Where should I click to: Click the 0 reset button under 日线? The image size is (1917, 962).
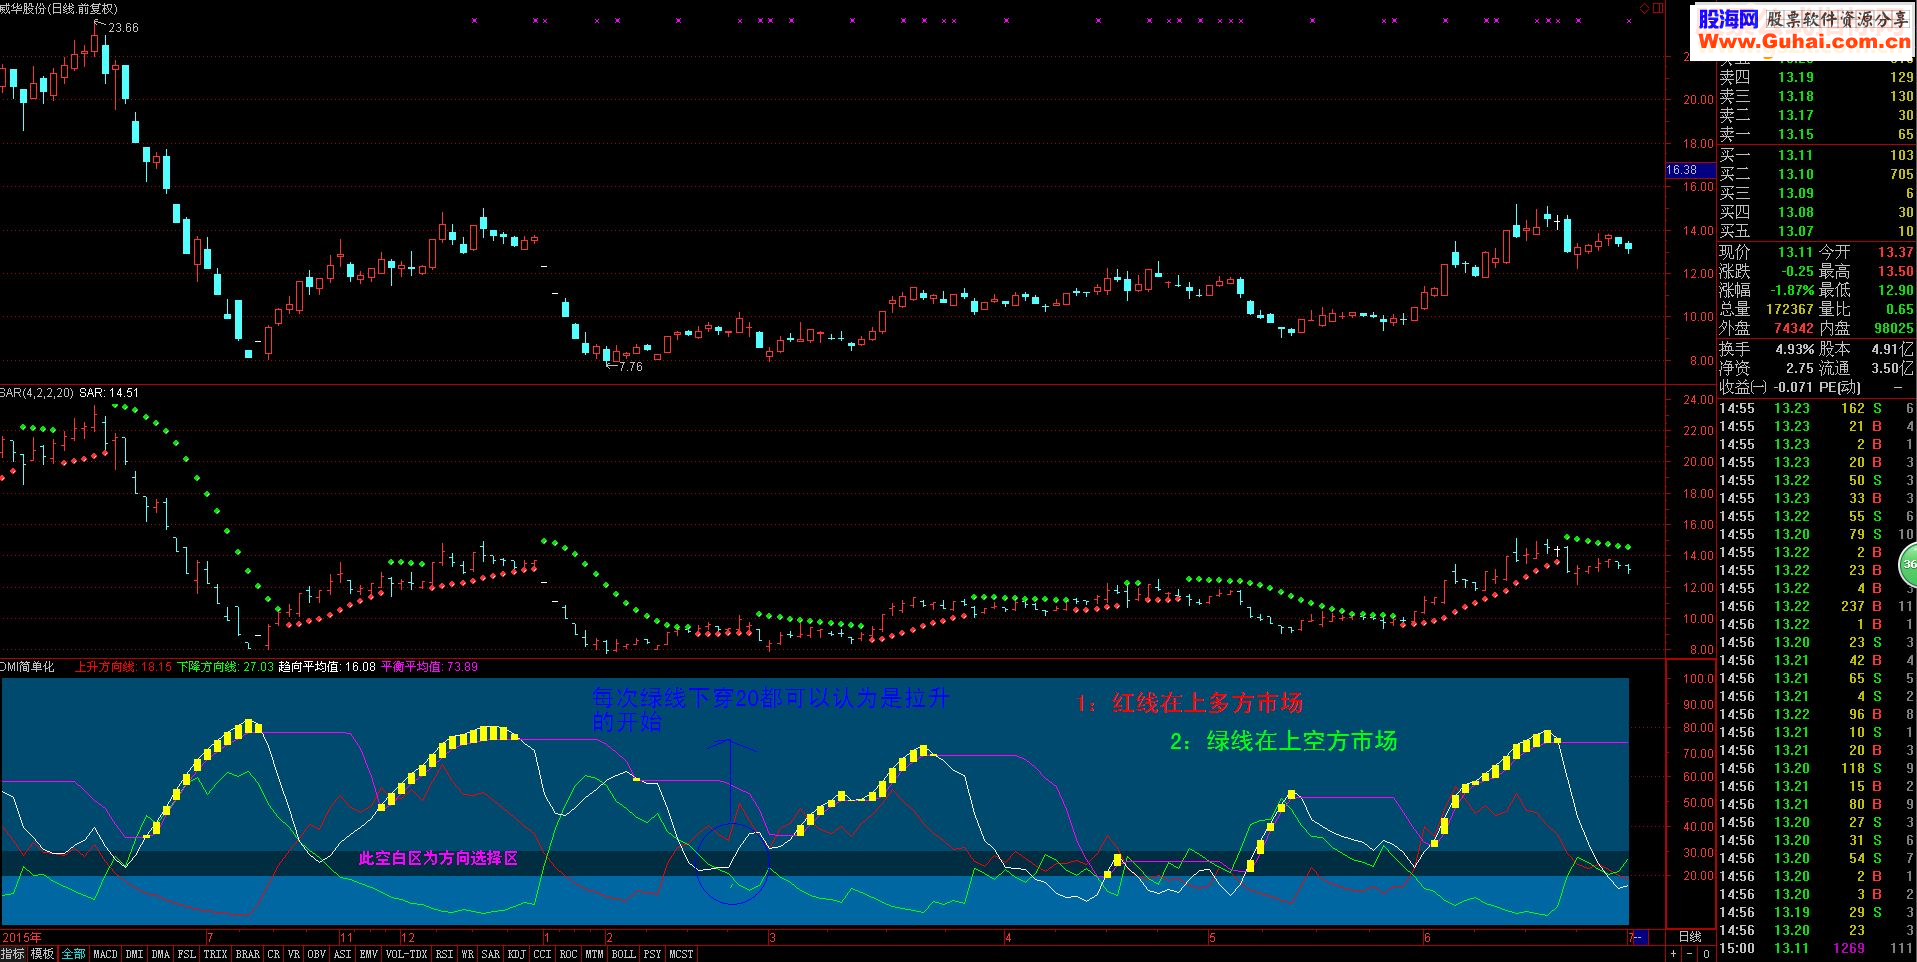point(1706,954)
